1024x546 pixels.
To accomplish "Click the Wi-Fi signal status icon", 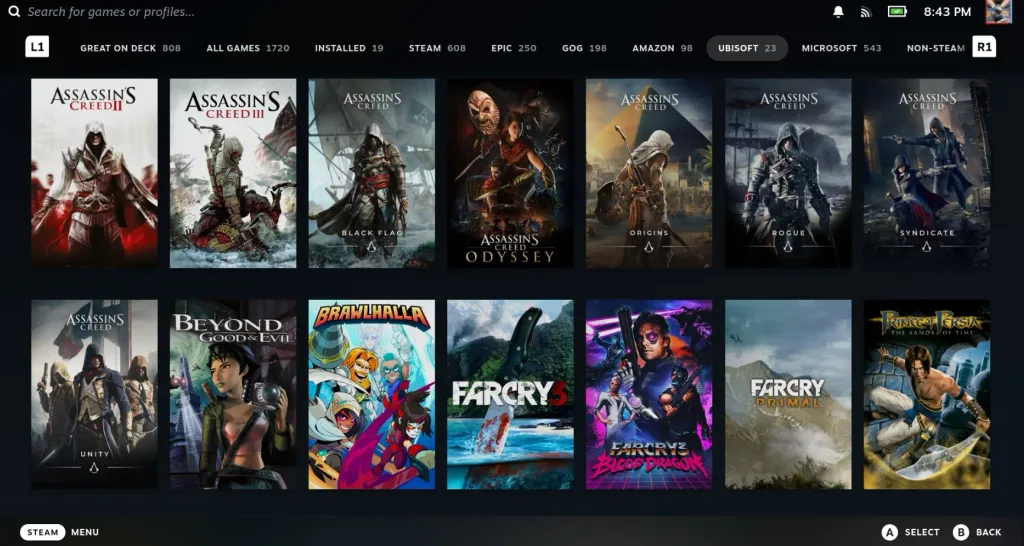I will (866, 12).
